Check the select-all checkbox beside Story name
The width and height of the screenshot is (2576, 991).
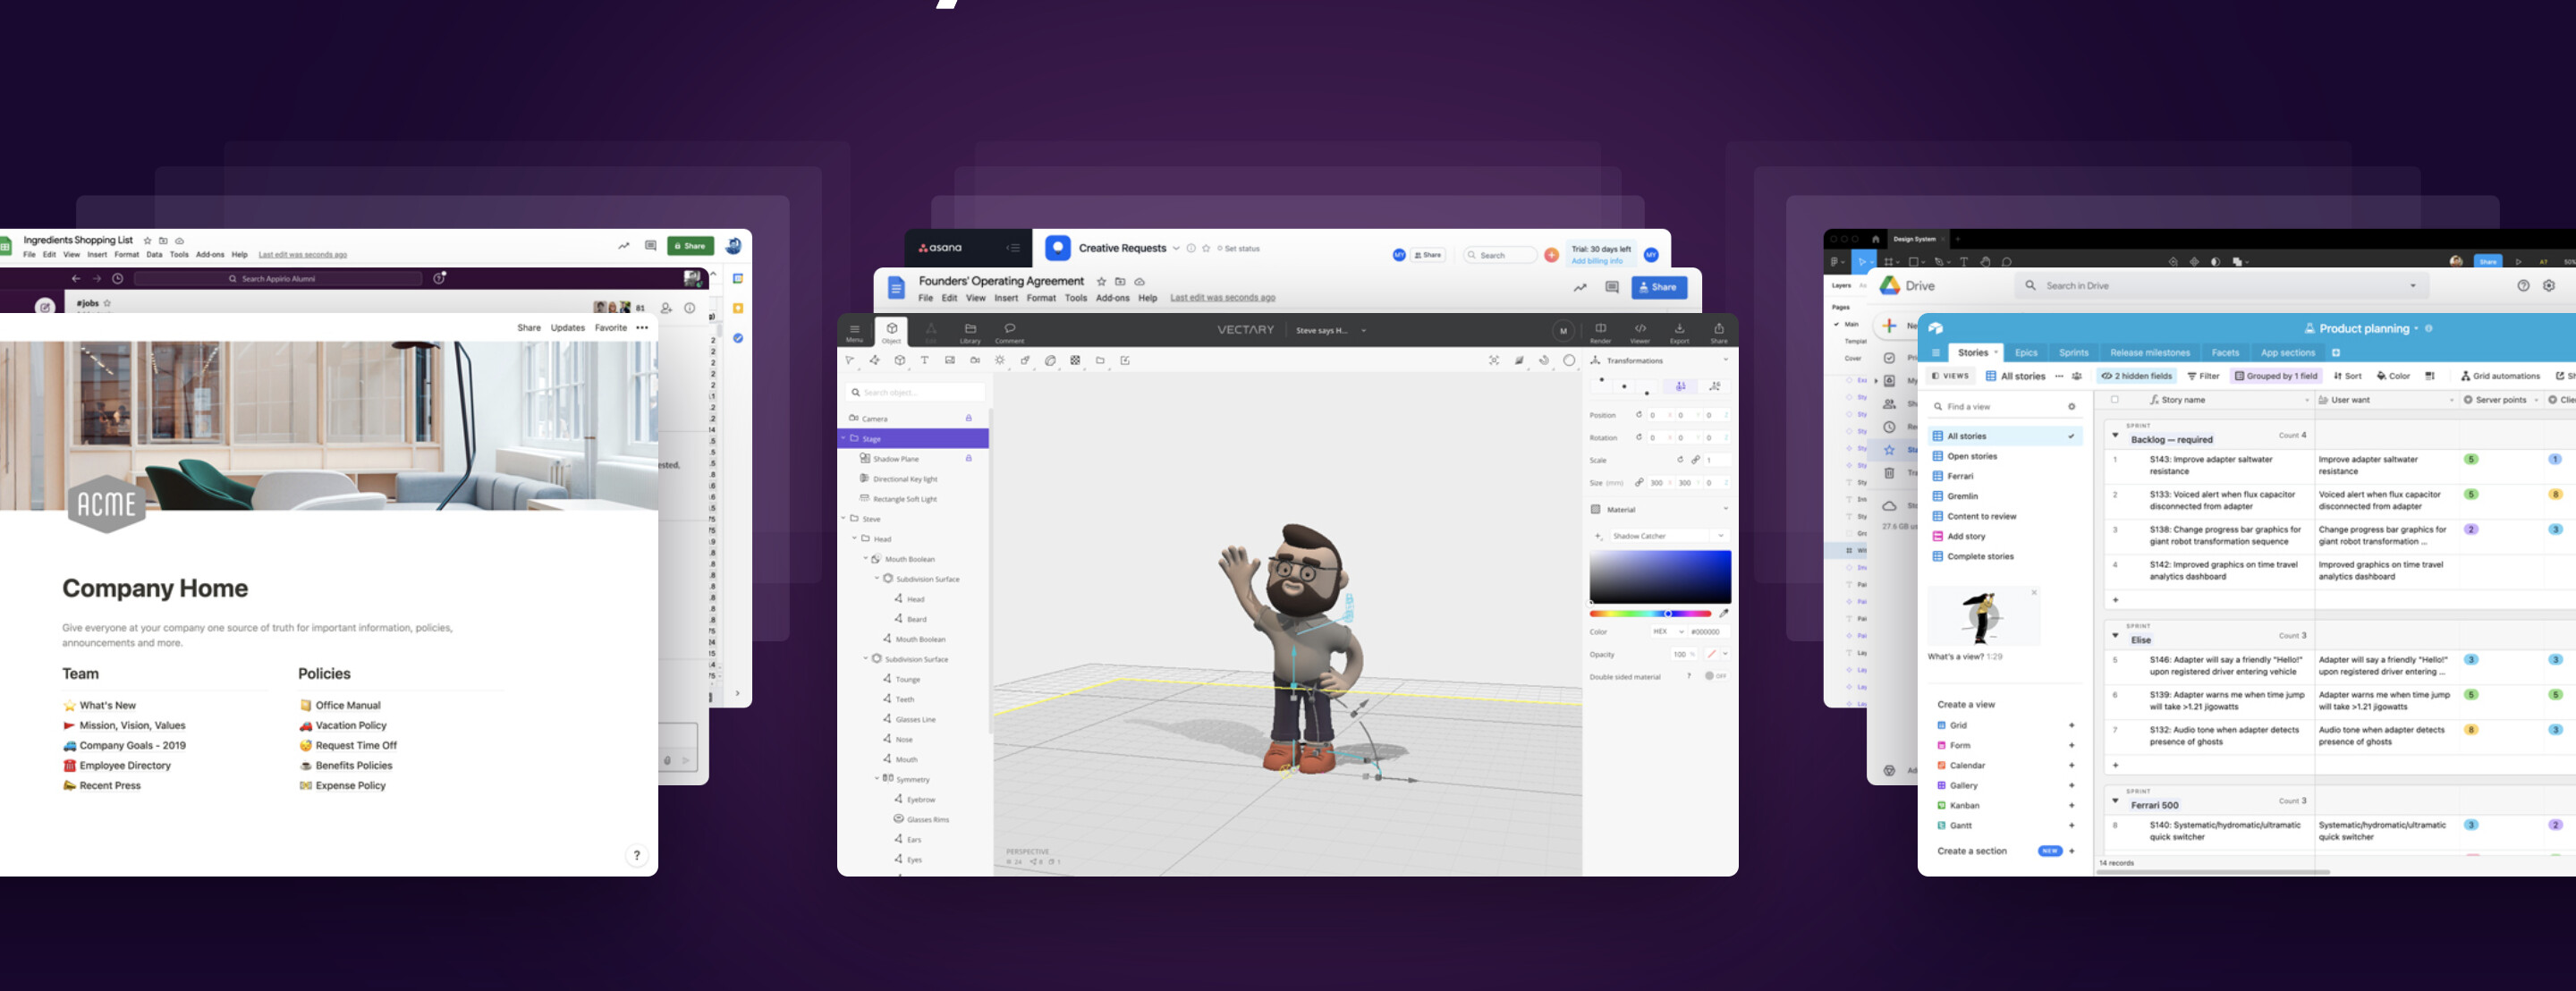point(2114,400)
